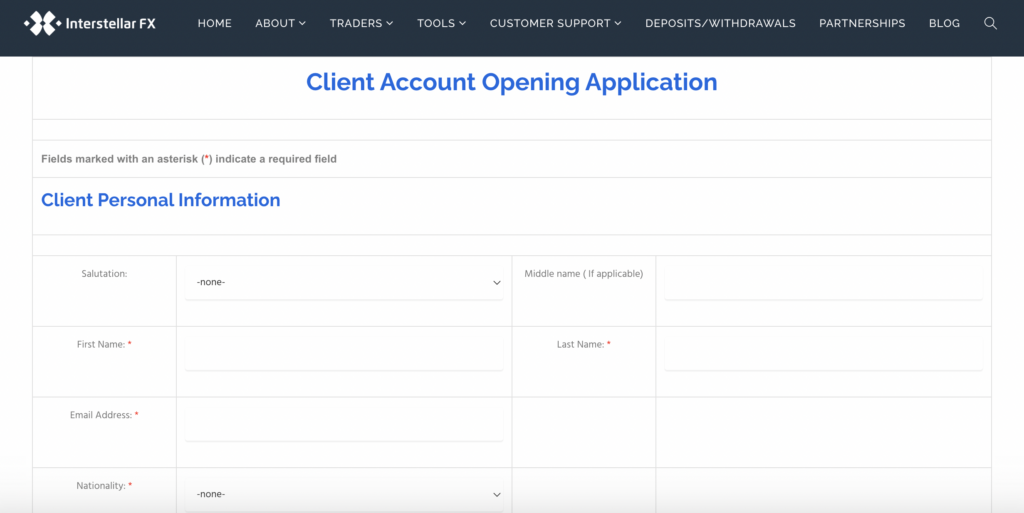Click the Client Account Opening Application heading
Viewport: 1024px width, 513px height.
511,82
